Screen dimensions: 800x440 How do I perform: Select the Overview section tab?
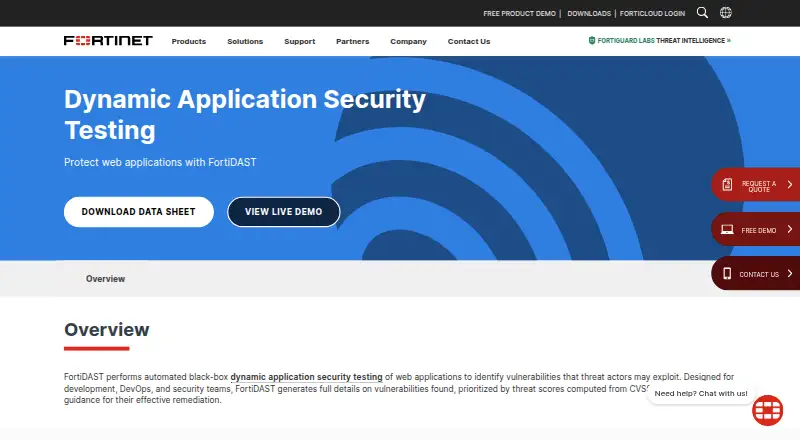tap(105, 279)
